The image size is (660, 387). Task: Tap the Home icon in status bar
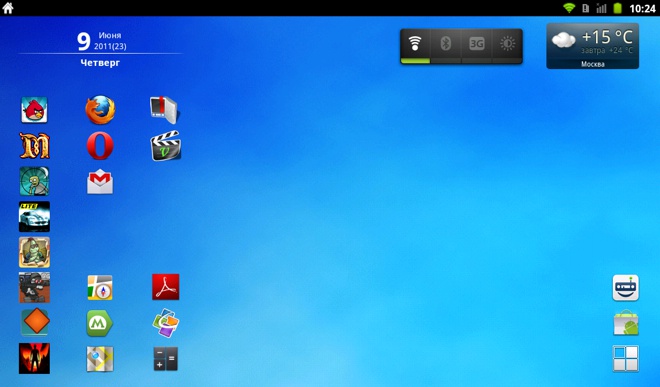8,8
